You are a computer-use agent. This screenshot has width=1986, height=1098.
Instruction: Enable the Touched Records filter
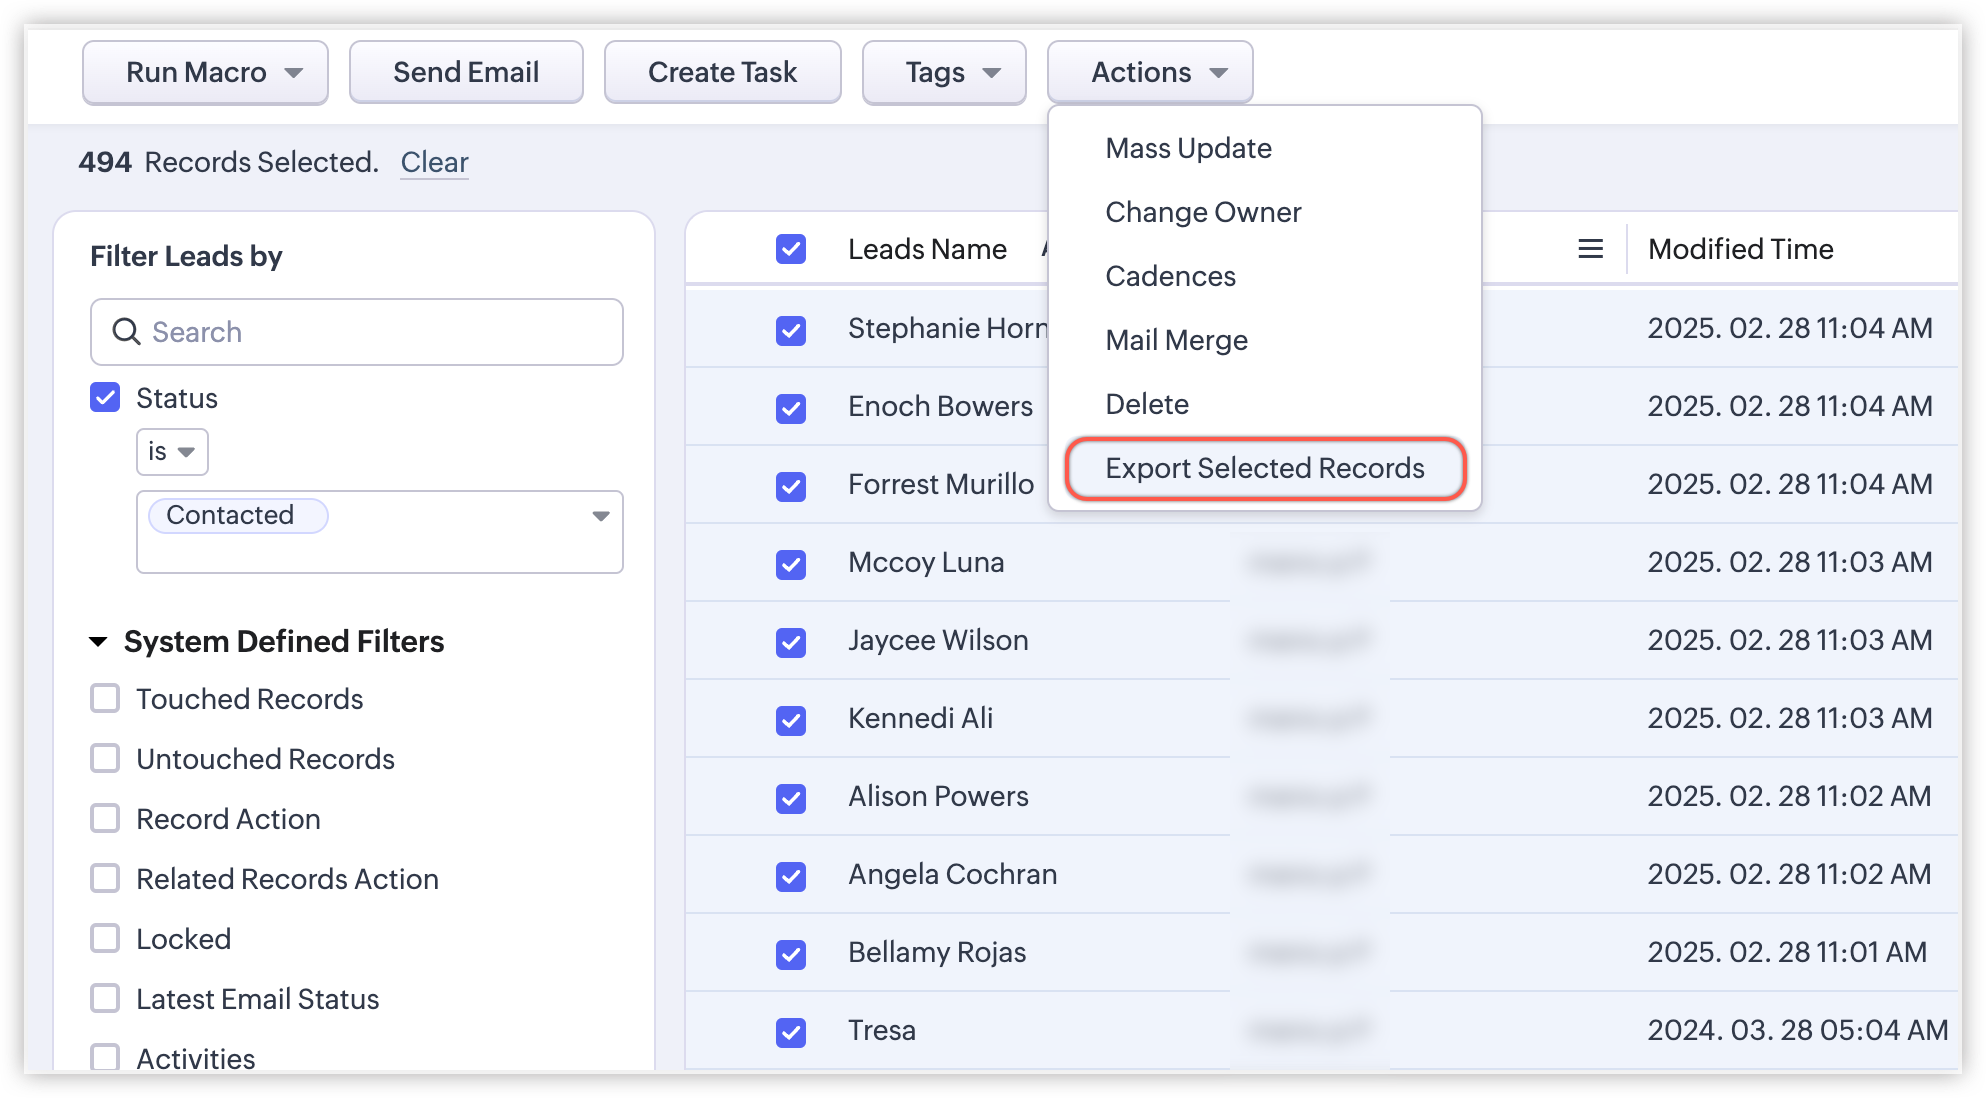pos(105,699)
